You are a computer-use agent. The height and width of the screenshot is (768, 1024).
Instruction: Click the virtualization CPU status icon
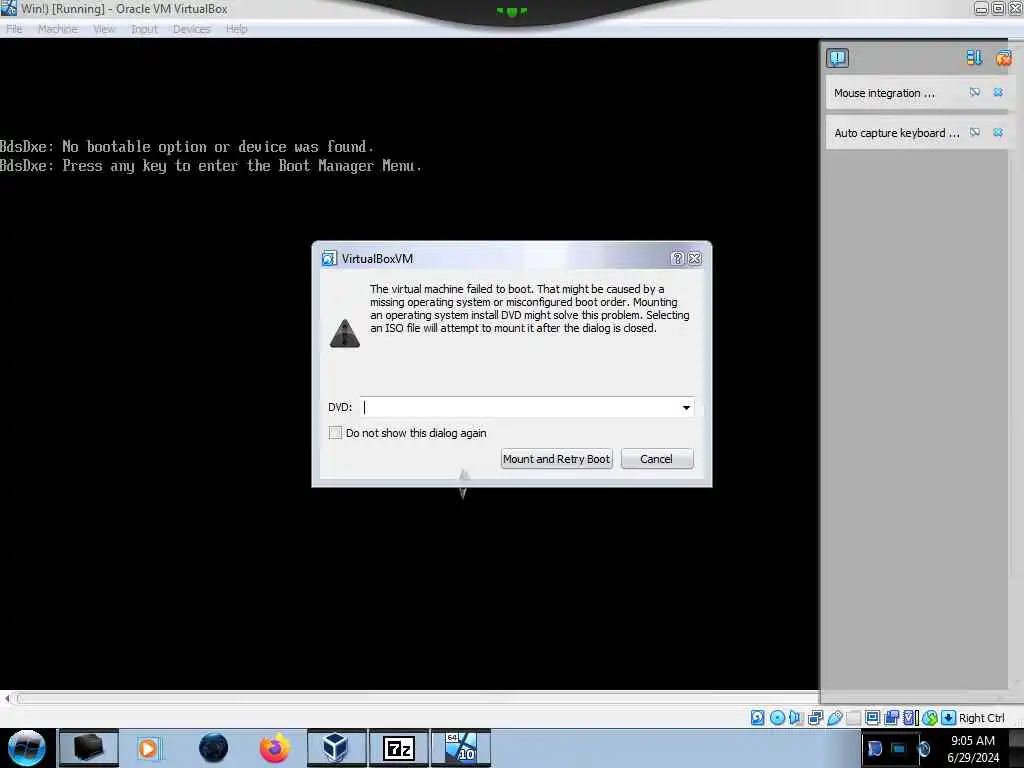point(910,718)
